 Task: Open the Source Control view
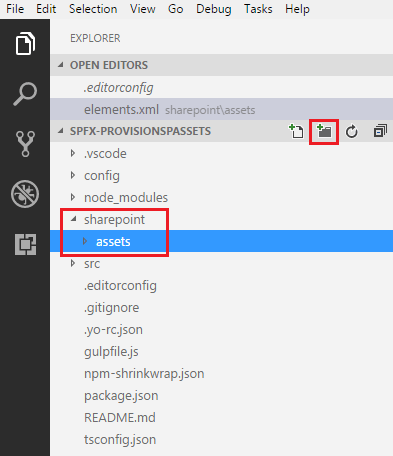25,144
